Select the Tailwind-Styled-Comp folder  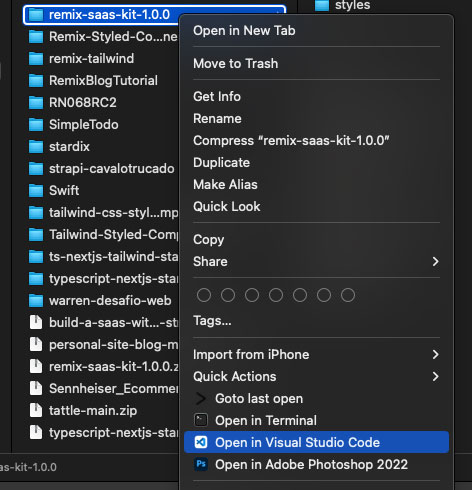(x=103, y=235)
